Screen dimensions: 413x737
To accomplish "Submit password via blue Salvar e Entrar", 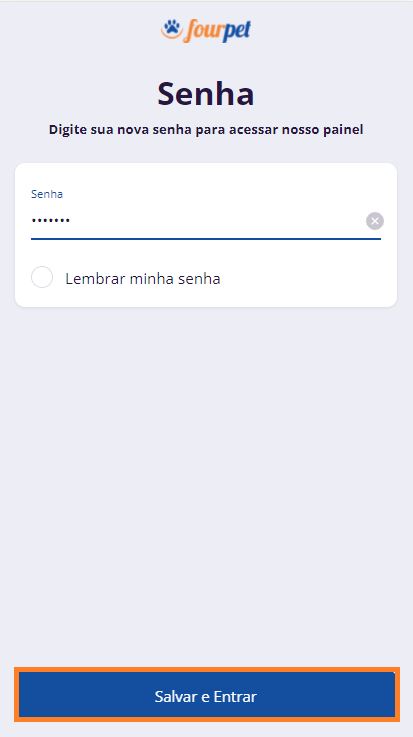I will point(207,695).
